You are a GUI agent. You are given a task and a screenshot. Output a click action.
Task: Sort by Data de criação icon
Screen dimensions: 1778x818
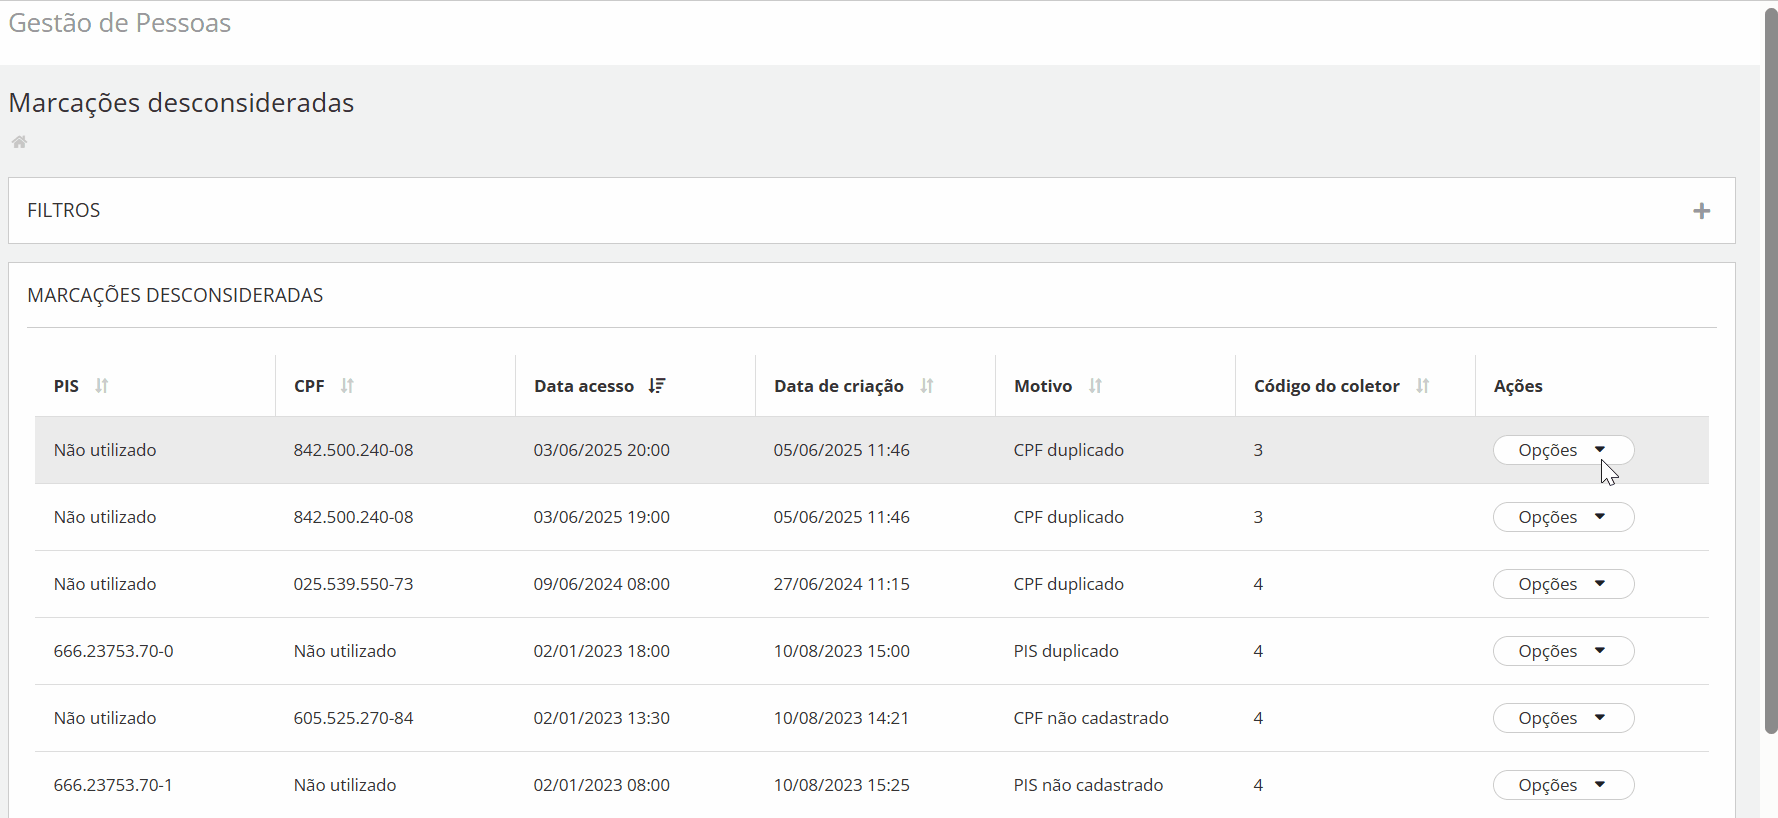[x=927, y=386]
